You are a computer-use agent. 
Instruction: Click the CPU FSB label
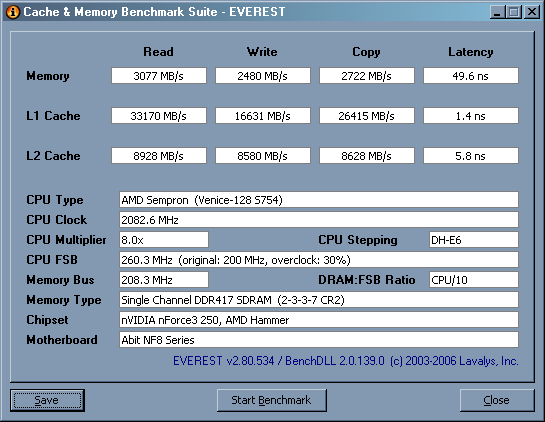point(52,260)
